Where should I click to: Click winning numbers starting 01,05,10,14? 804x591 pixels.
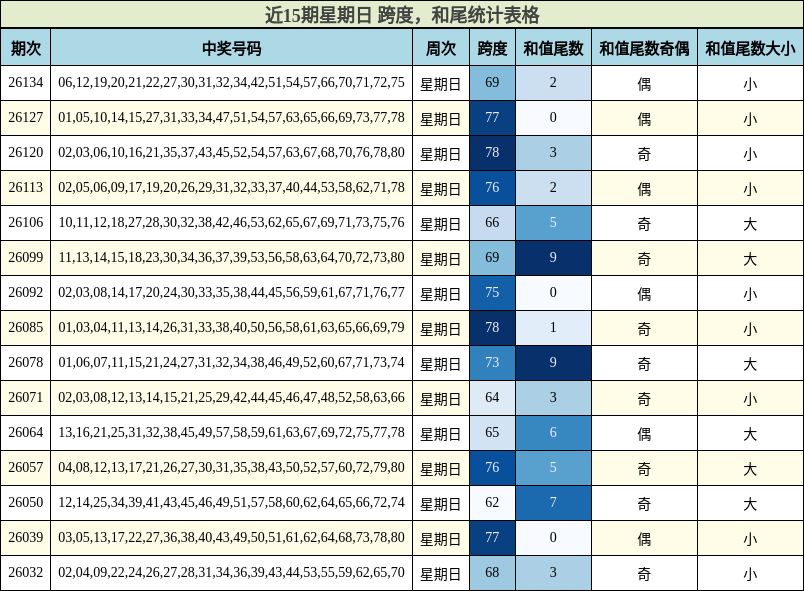coord(231,117)
